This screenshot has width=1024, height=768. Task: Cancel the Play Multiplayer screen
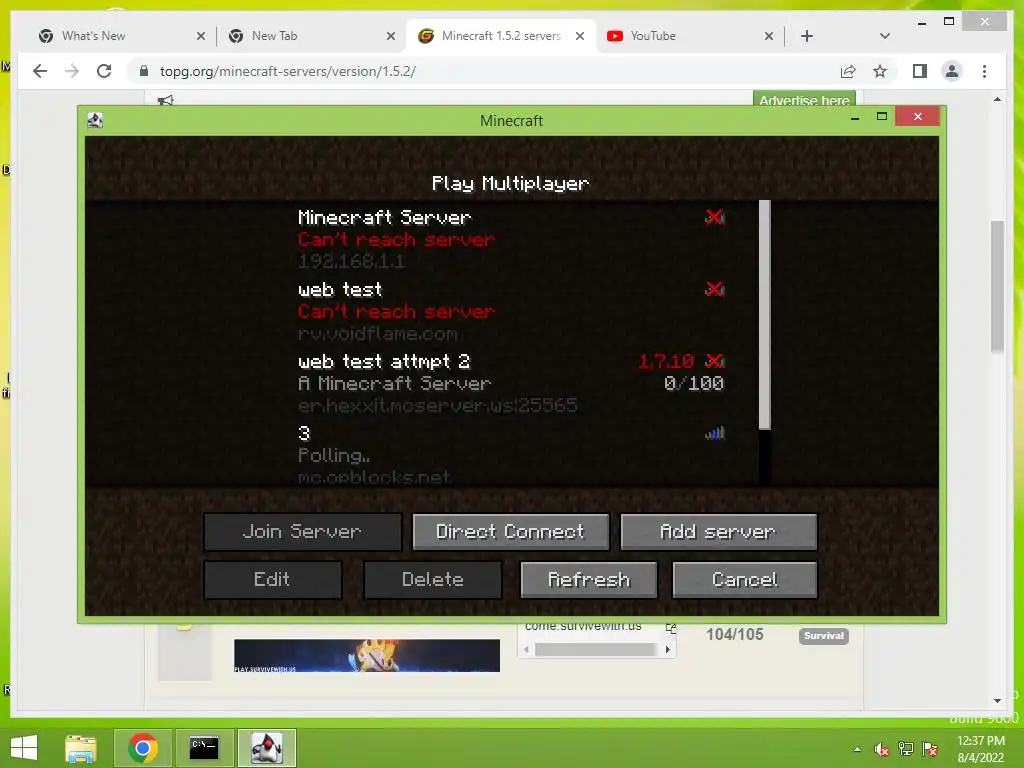(x=745, y=579)
